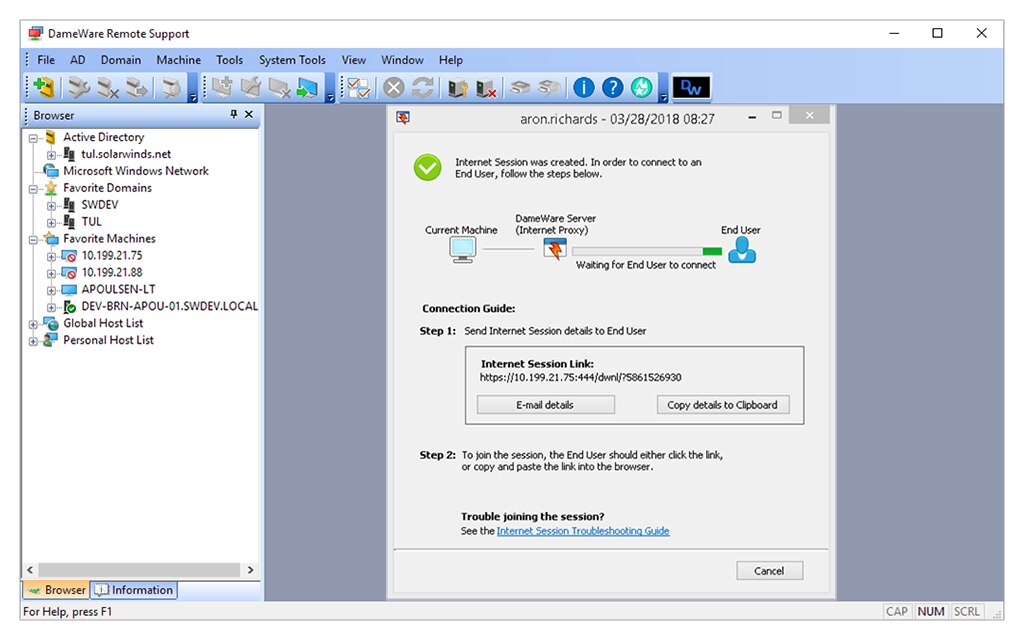
Task: Open the checklist properties toolbar icon
Action: tap(357, 87)
